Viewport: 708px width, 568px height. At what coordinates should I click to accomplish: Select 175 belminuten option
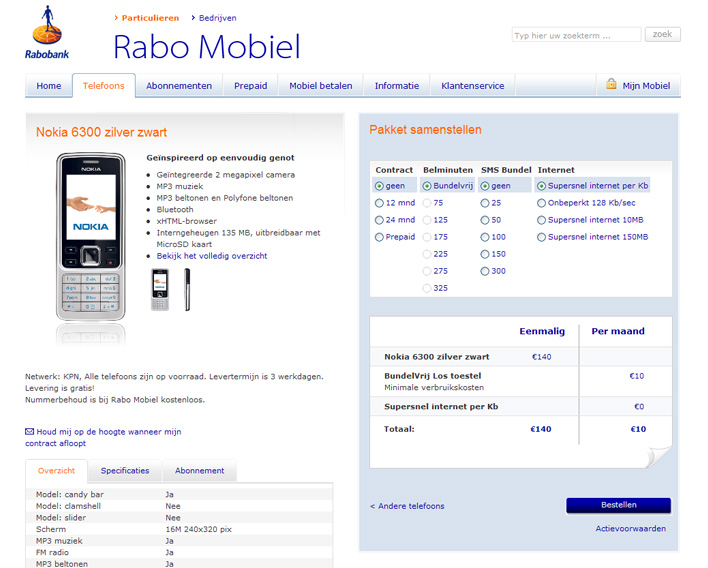427,237
